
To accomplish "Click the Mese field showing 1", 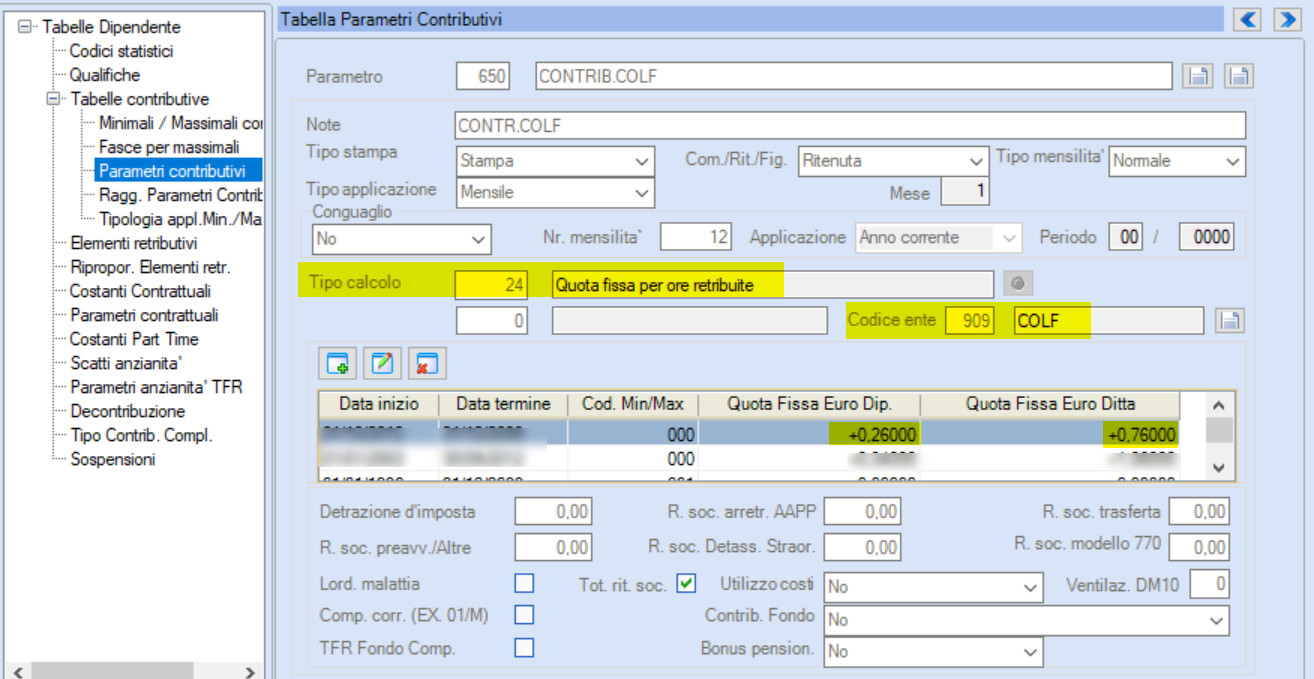I will click(966, 192).
